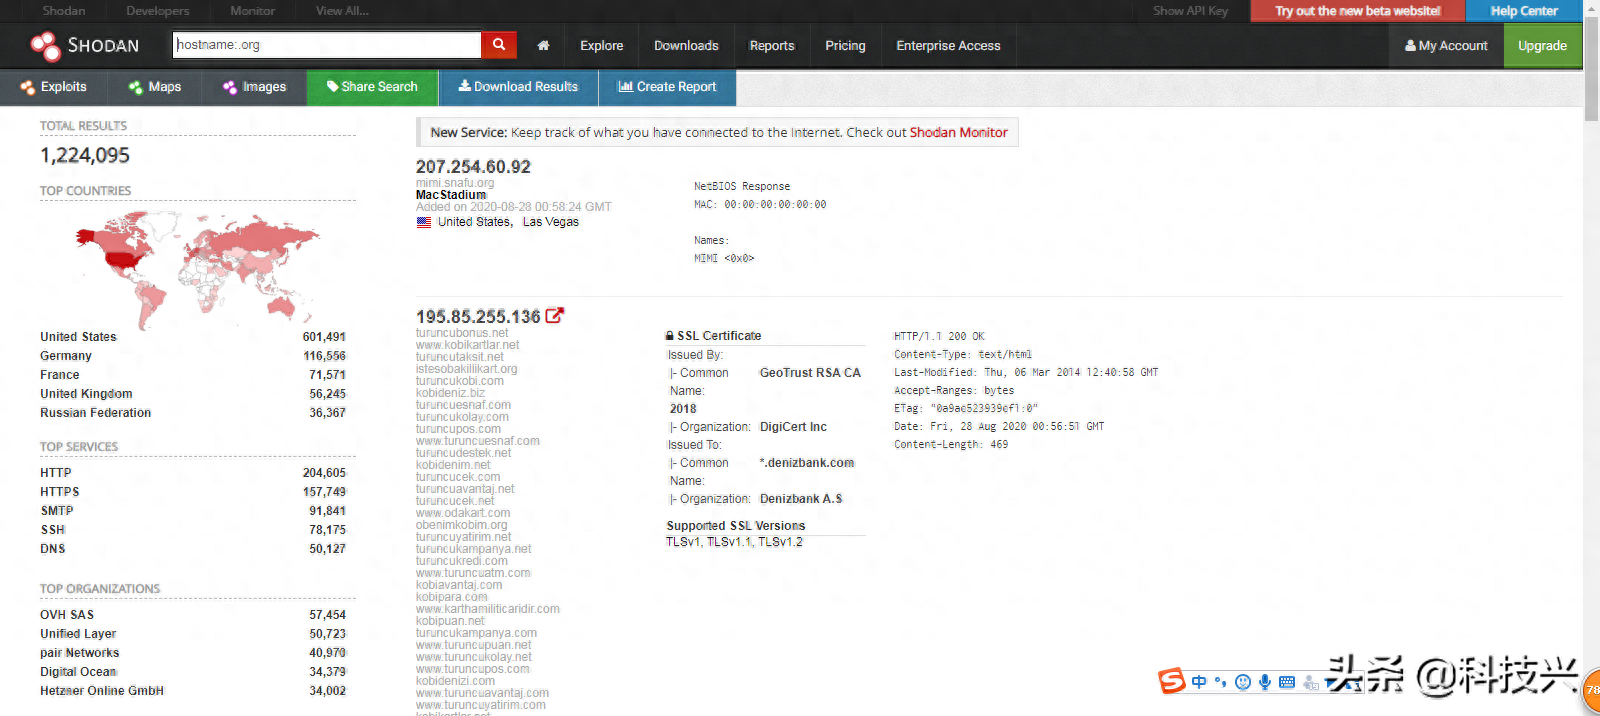1600x716 pixels.
Task: Click inside the hostname search field
Action: tap(327, 45)
